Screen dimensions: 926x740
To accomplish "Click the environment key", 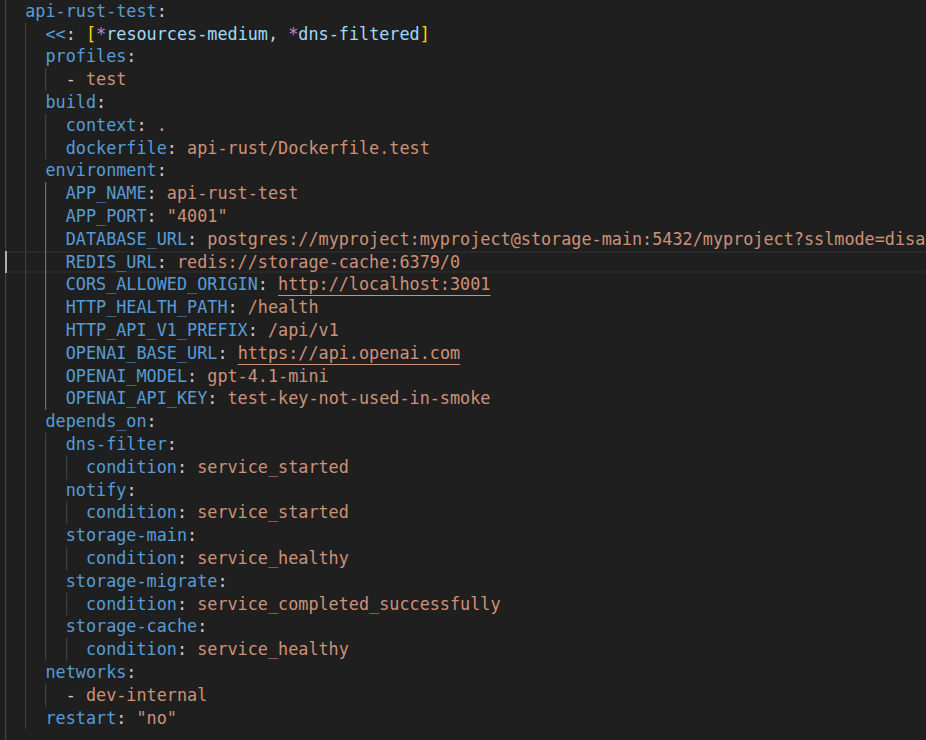I will click(x=101, y=170).
